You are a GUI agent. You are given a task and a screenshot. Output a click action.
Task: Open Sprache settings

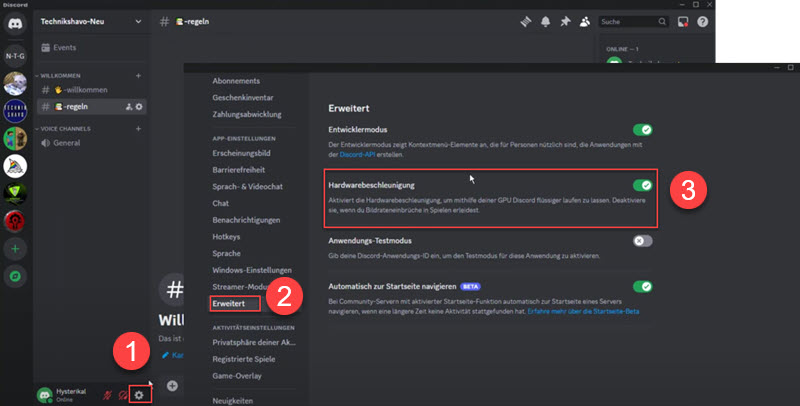click(227, 253)
